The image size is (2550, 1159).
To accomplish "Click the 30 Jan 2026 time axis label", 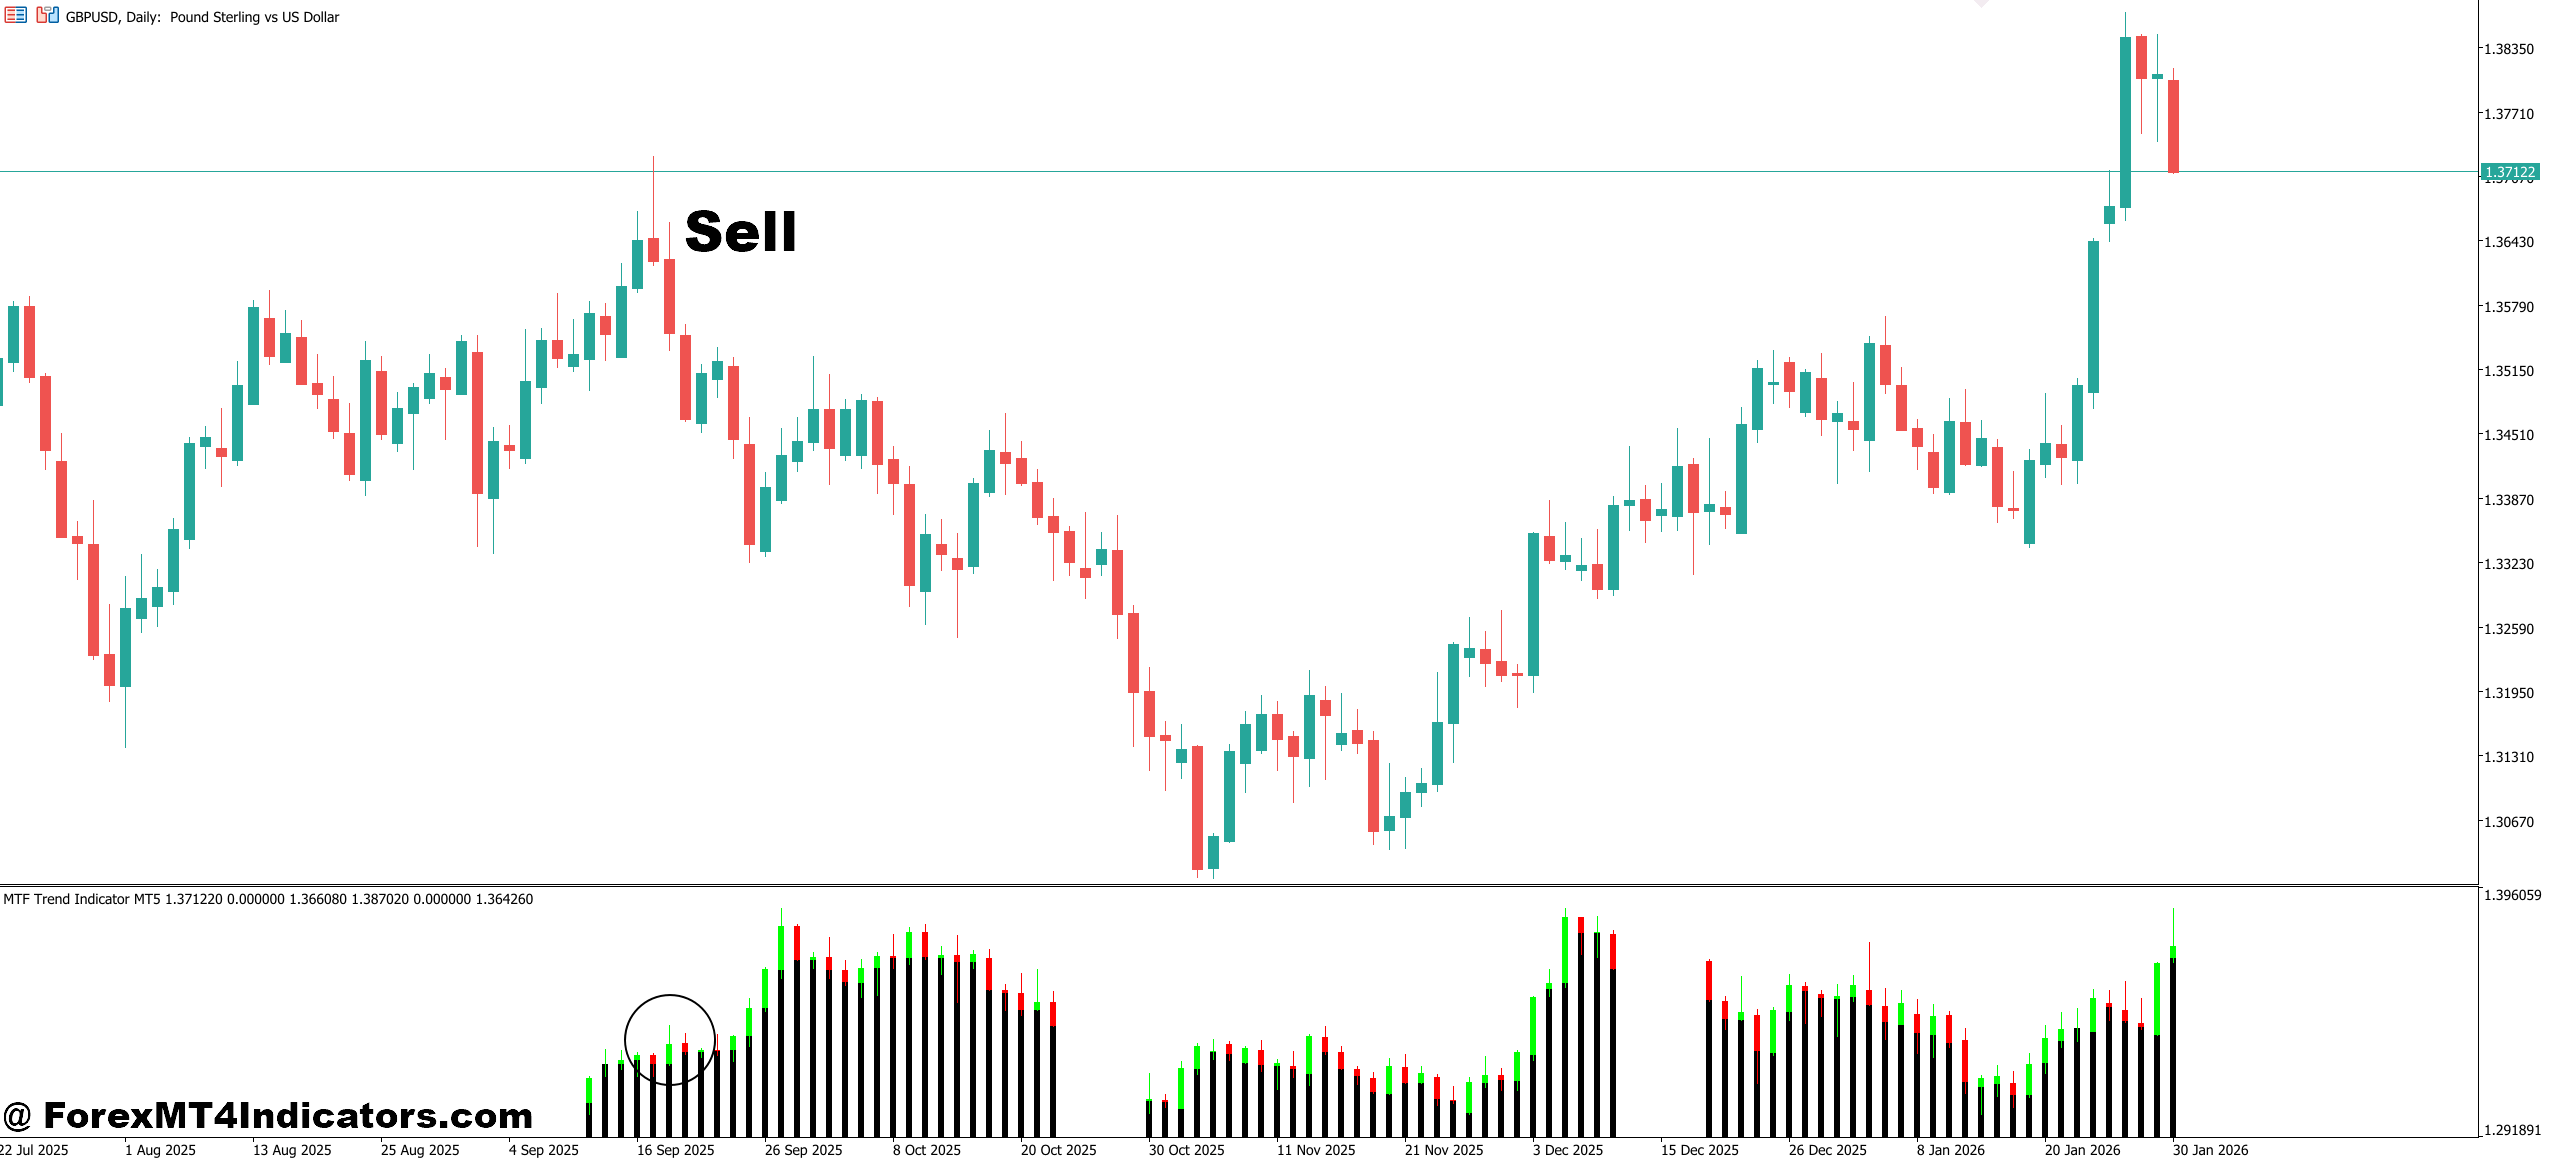I will (2210, 1150).
